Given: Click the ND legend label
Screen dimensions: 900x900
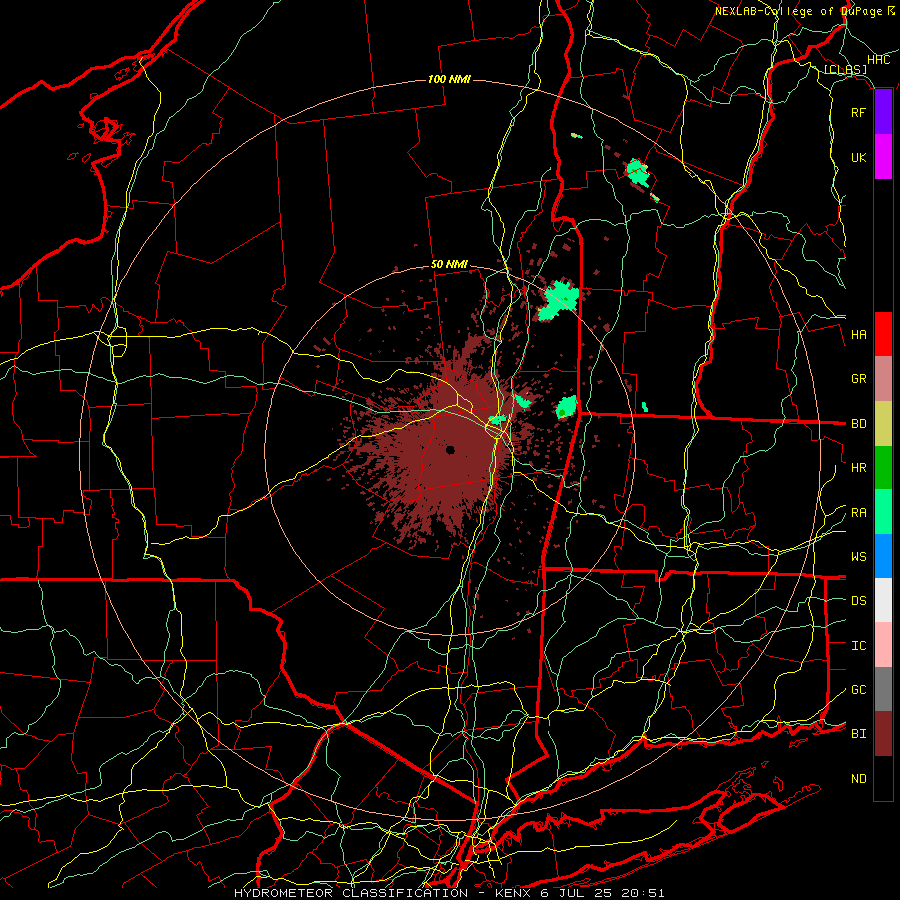Looking at the screenshot, I should [x=858, y=779].
